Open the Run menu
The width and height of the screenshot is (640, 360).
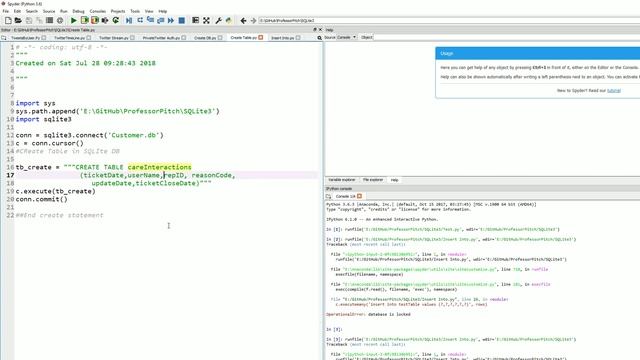pyautogui.click(x=64, y=11)
